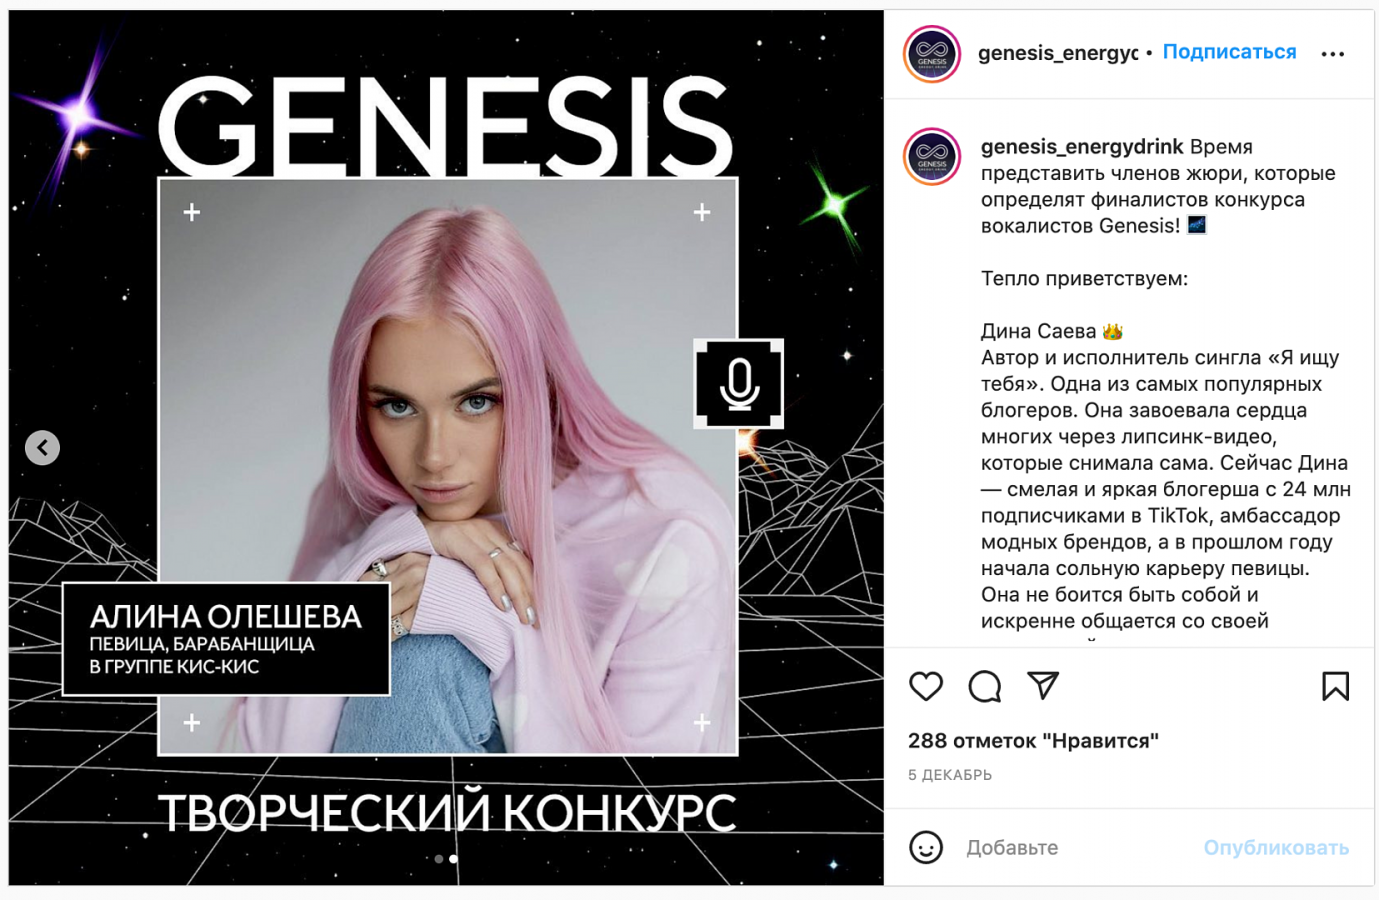The image size is (1379, 900).
Task: Click the microphone icon on the image
Action: [739, 384]
